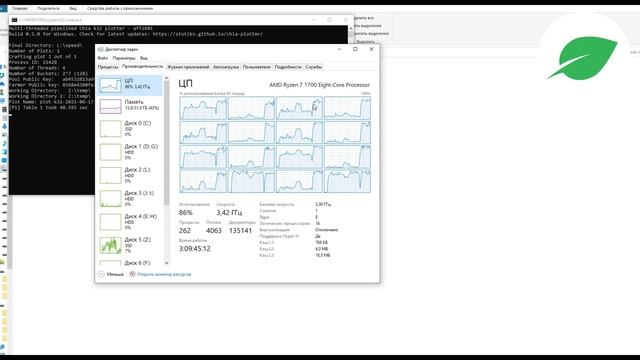The height and width of the screenshot is (360, 640).
Task: Open the Средства работы с приложениями tab
Action: [120, 8]
